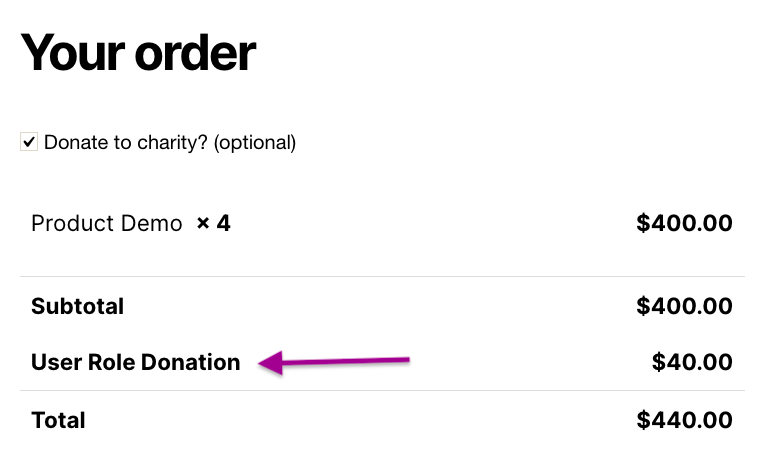This screenshot has width=771, height=451.
Task: Click the "× 4" product quantity
Action: [x=214, y=223]
